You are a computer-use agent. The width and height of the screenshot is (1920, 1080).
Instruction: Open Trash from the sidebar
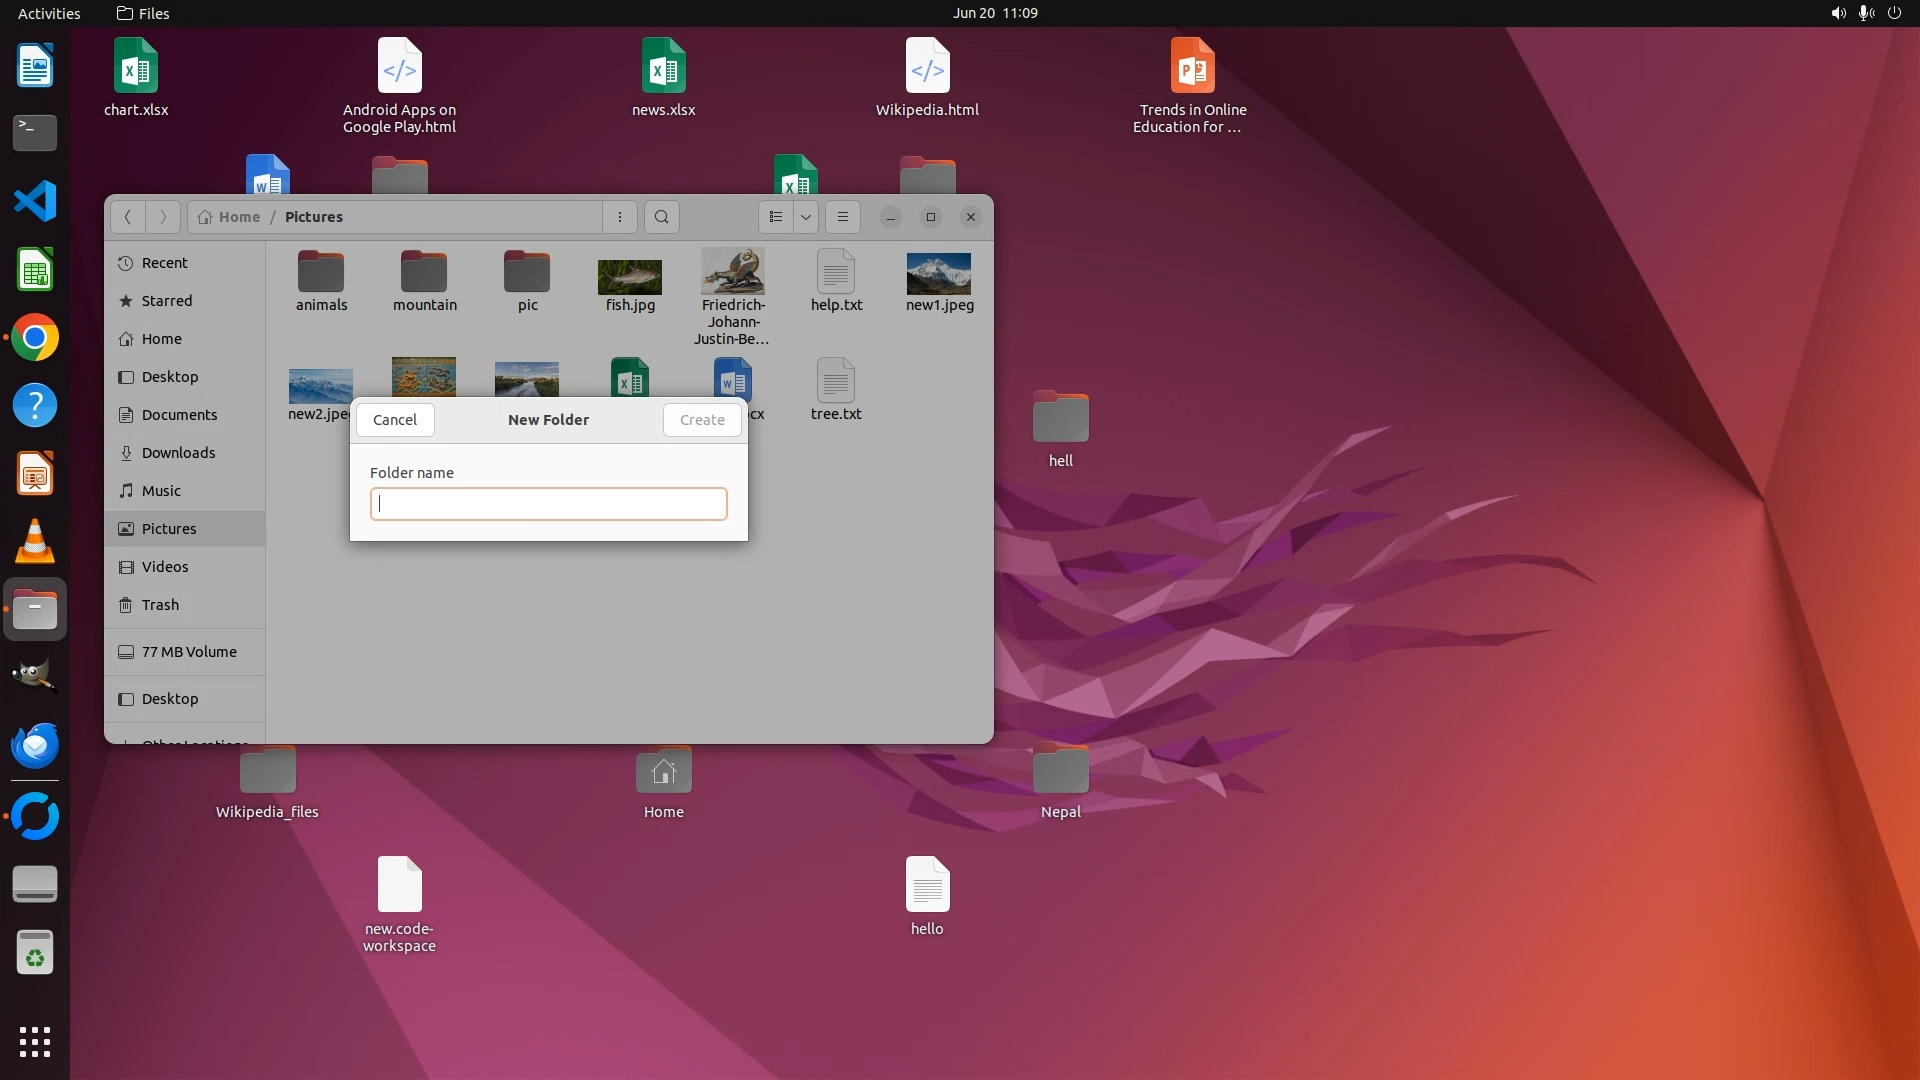coord(160,605)
